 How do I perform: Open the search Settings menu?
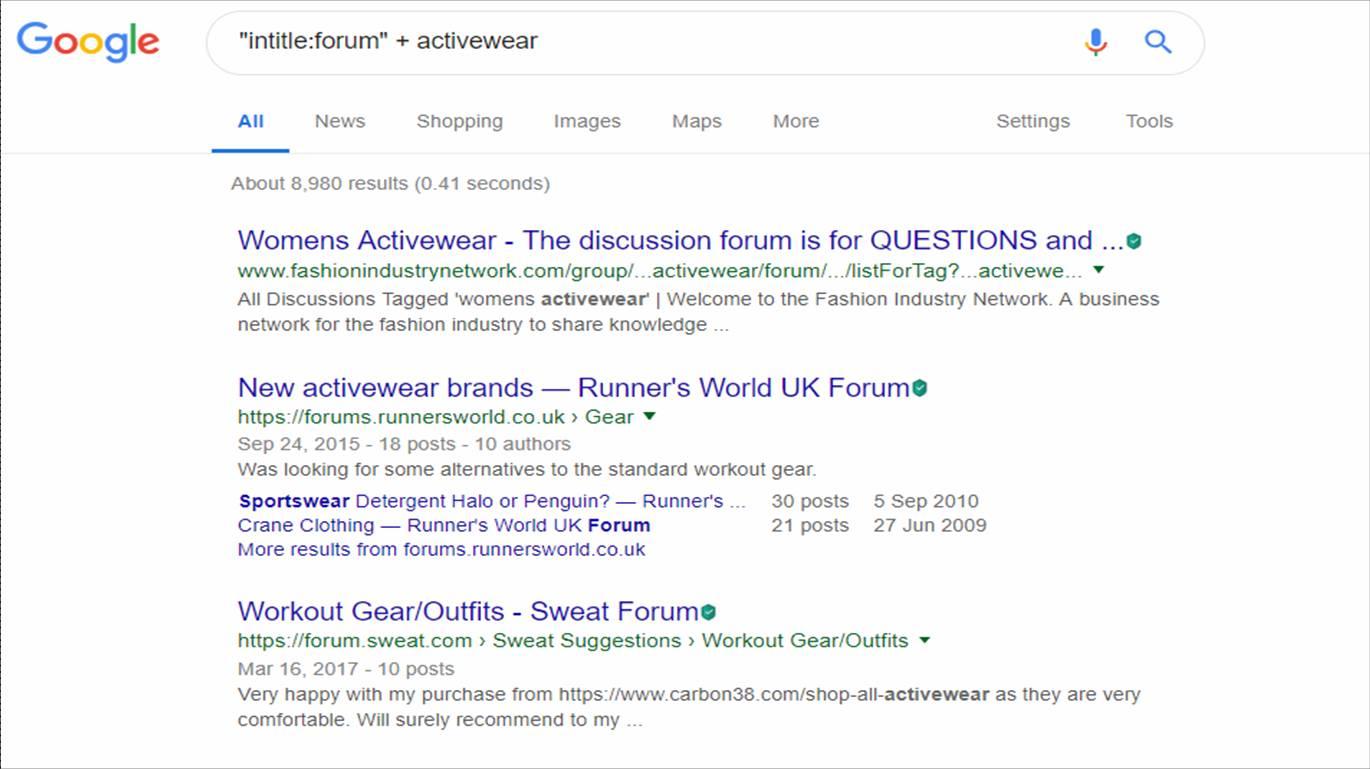pyautogui.click(x=1033, y=121)
